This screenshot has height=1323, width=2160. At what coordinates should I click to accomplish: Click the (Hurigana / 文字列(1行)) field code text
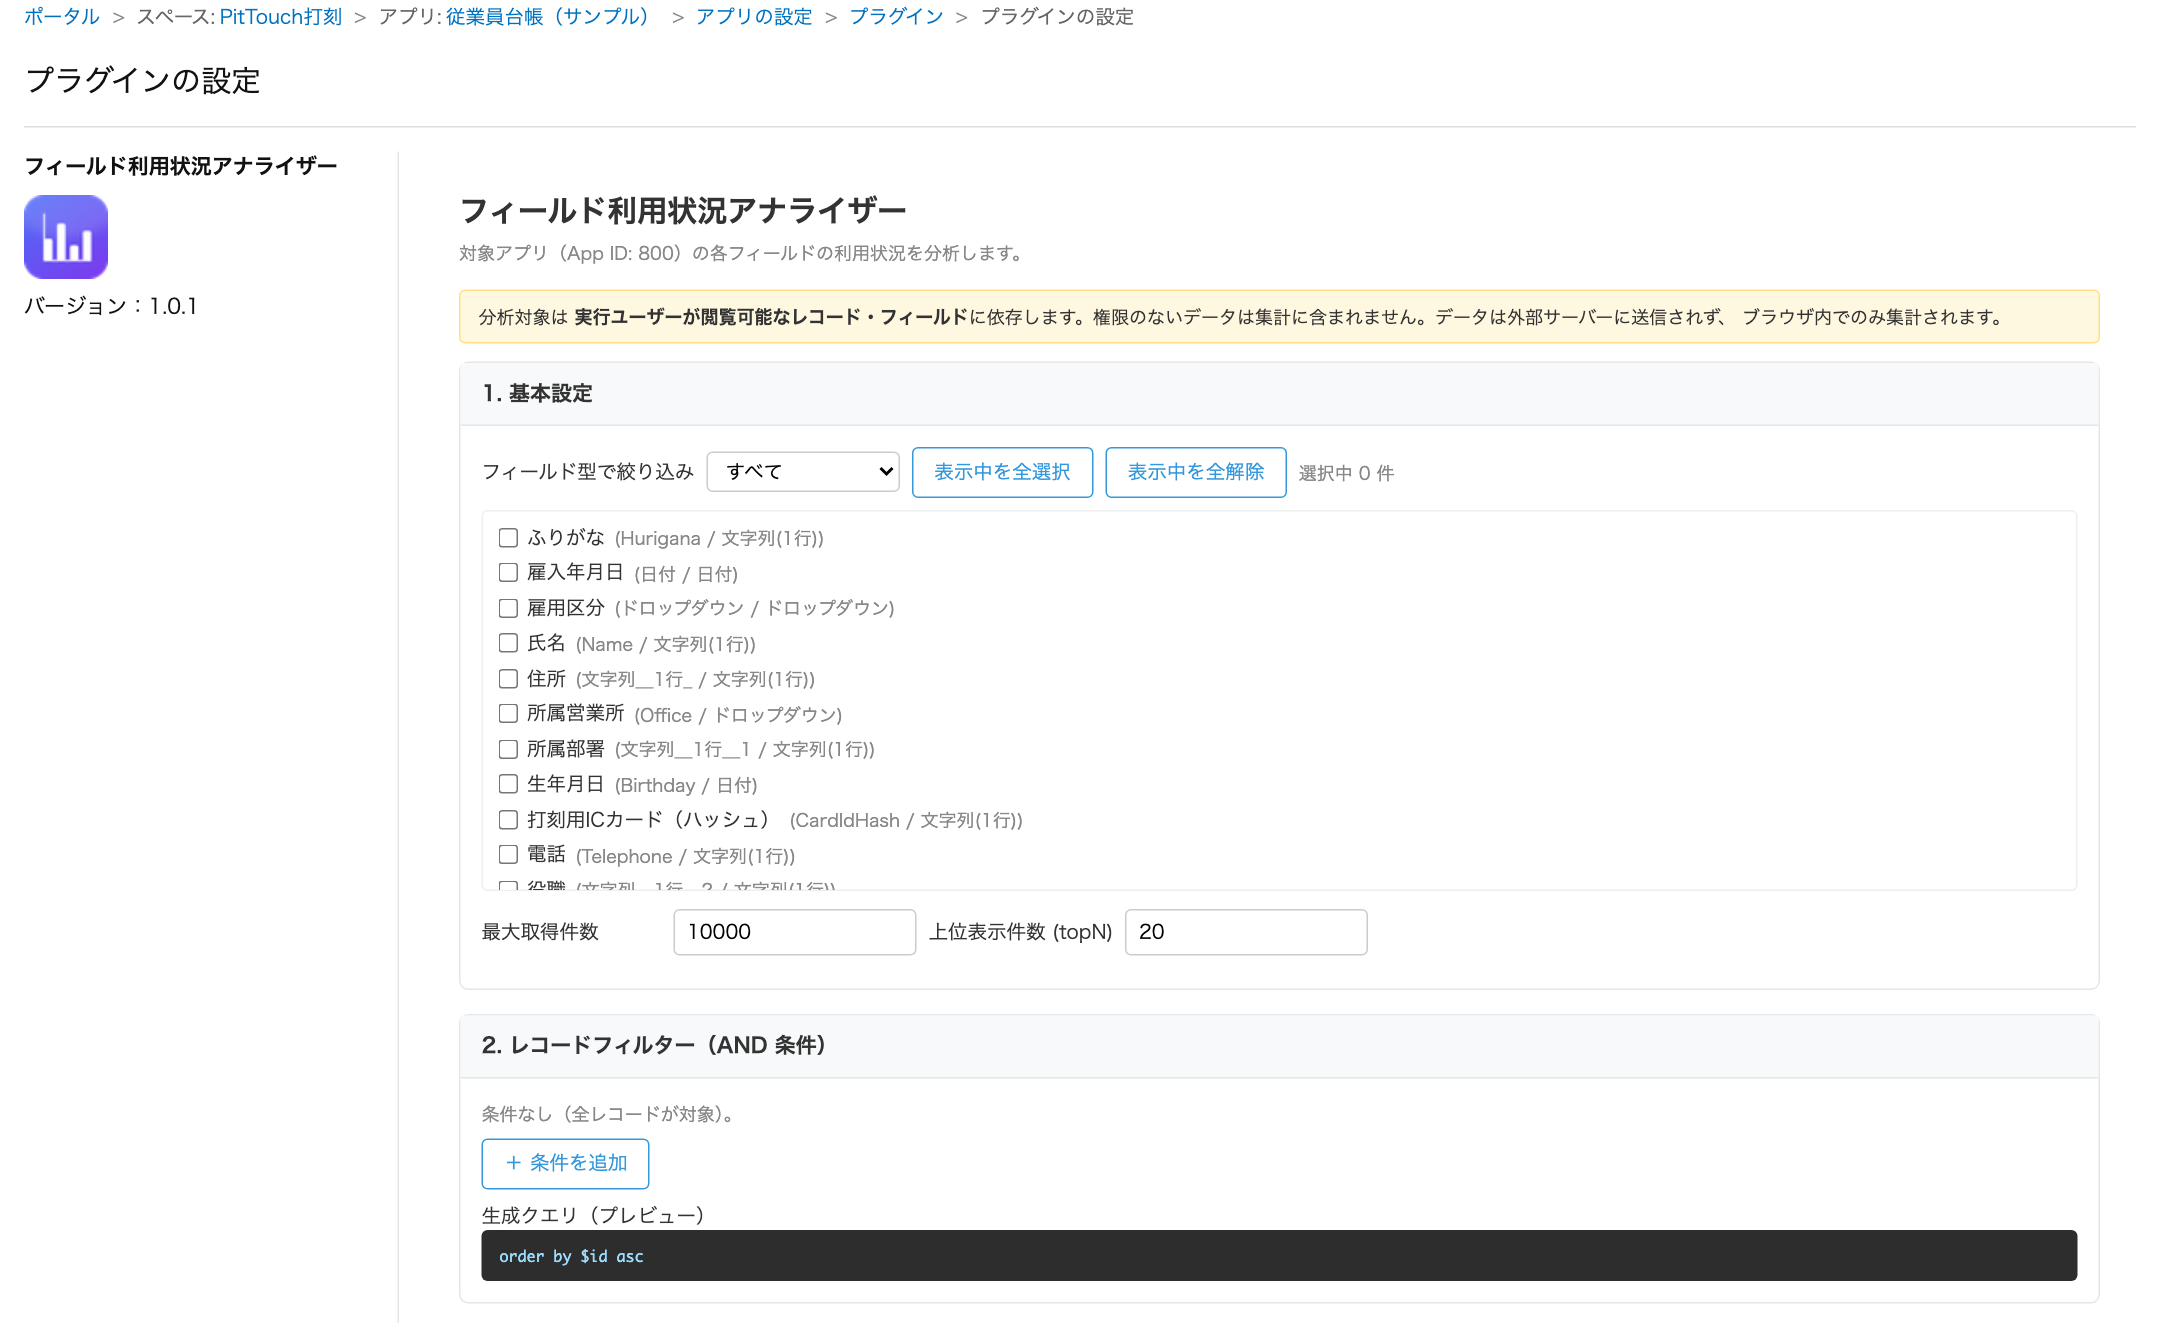pyautogui.click(x=719, y=539)
